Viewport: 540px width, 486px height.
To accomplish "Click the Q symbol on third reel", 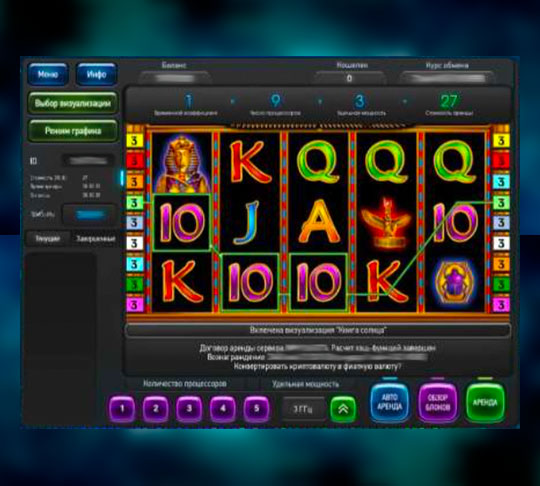I will pos(319,161).
